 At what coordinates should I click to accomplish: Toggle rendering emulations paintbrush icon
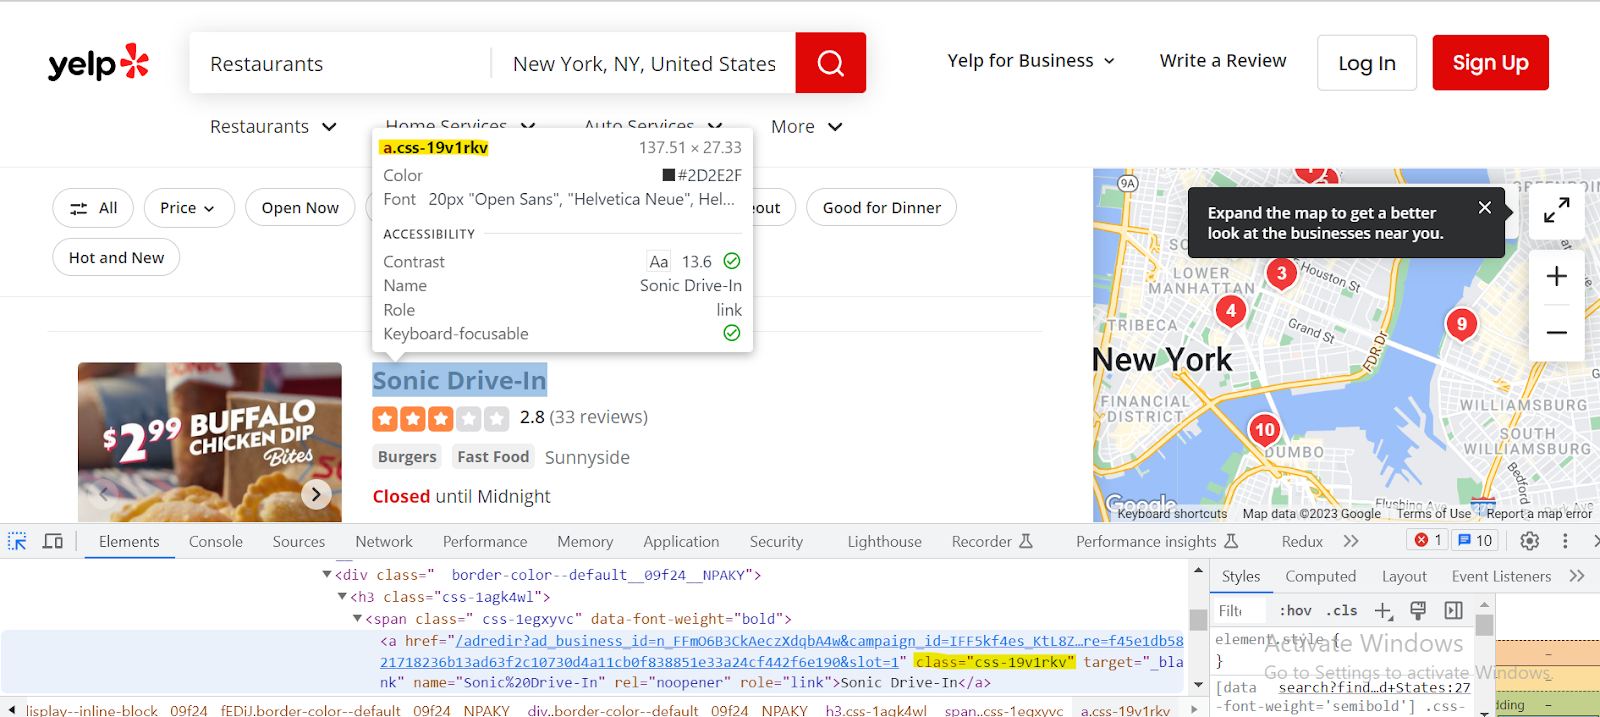[1417, 610]
